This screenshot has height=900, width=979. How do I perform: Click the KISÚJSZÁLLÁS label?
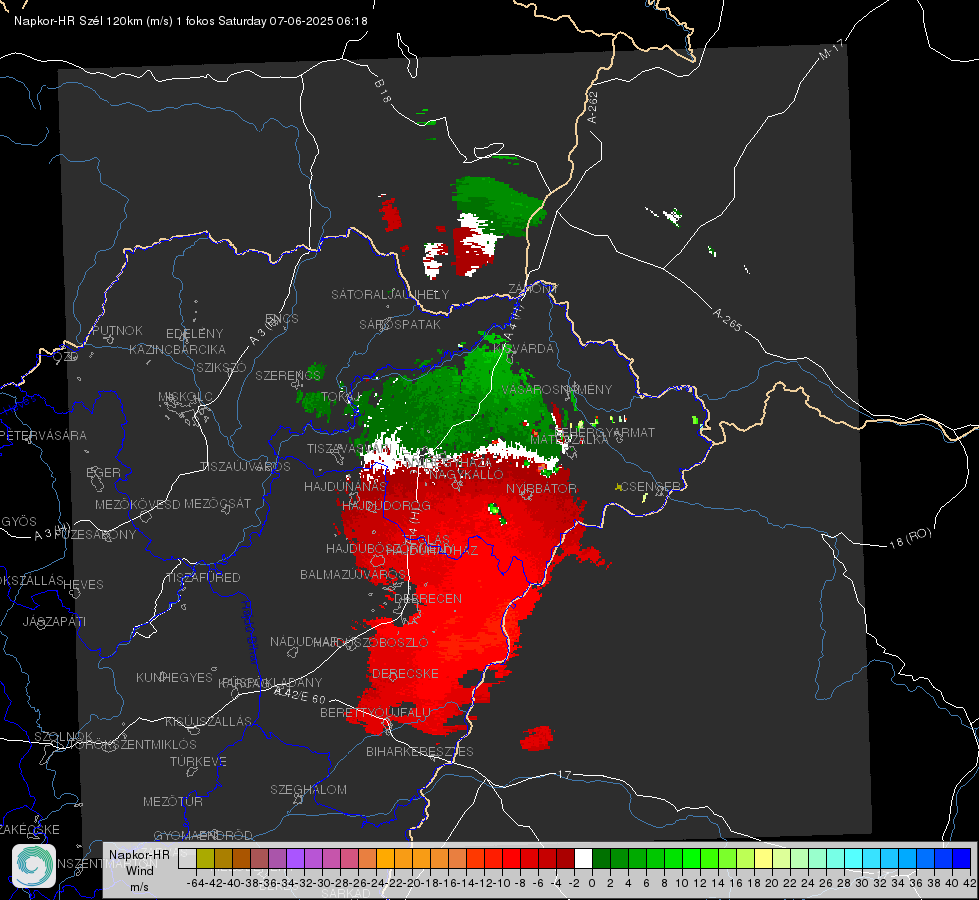(x=209, y=721)
